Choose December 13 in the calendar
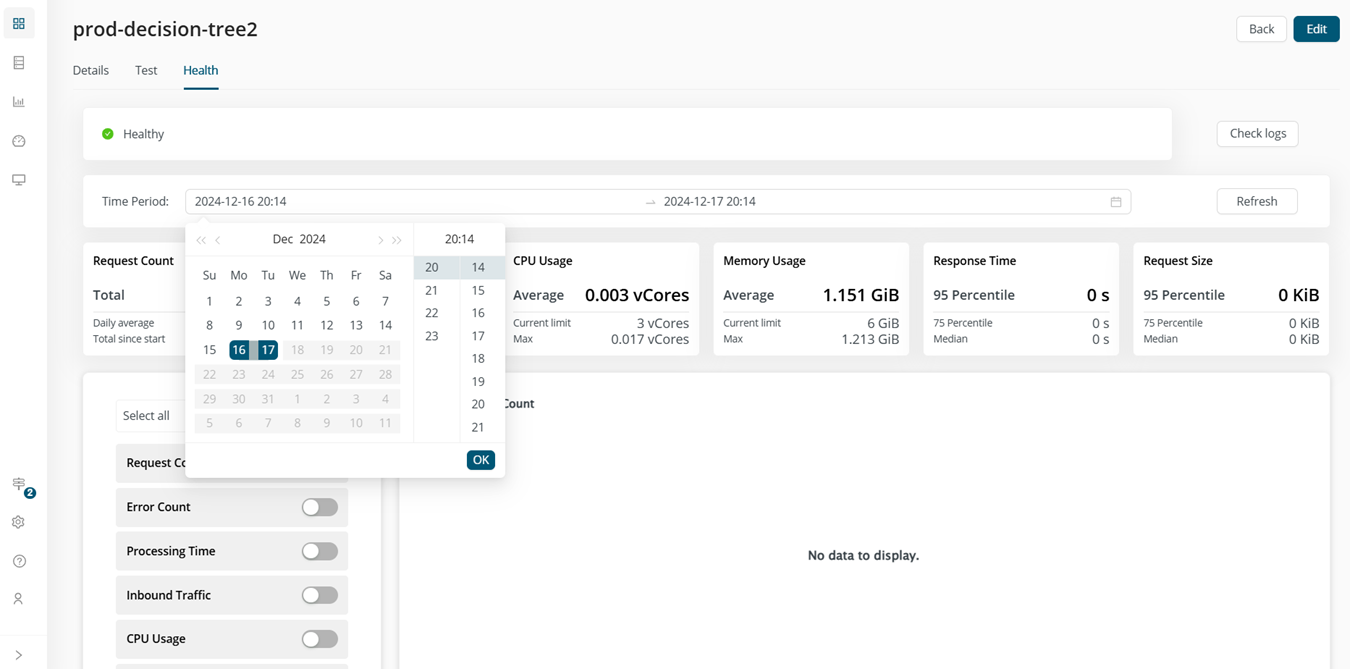 356,325
